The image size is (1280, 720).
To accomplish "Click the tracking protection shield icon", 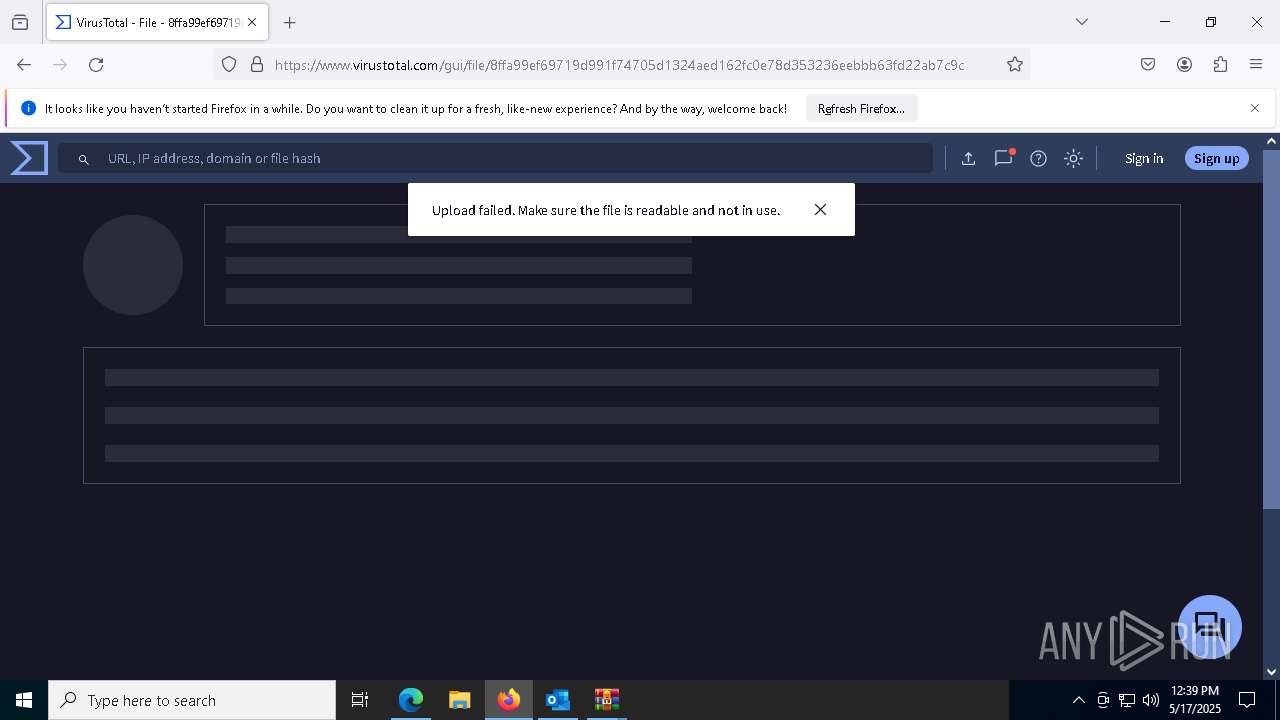I will coord(229,64).
